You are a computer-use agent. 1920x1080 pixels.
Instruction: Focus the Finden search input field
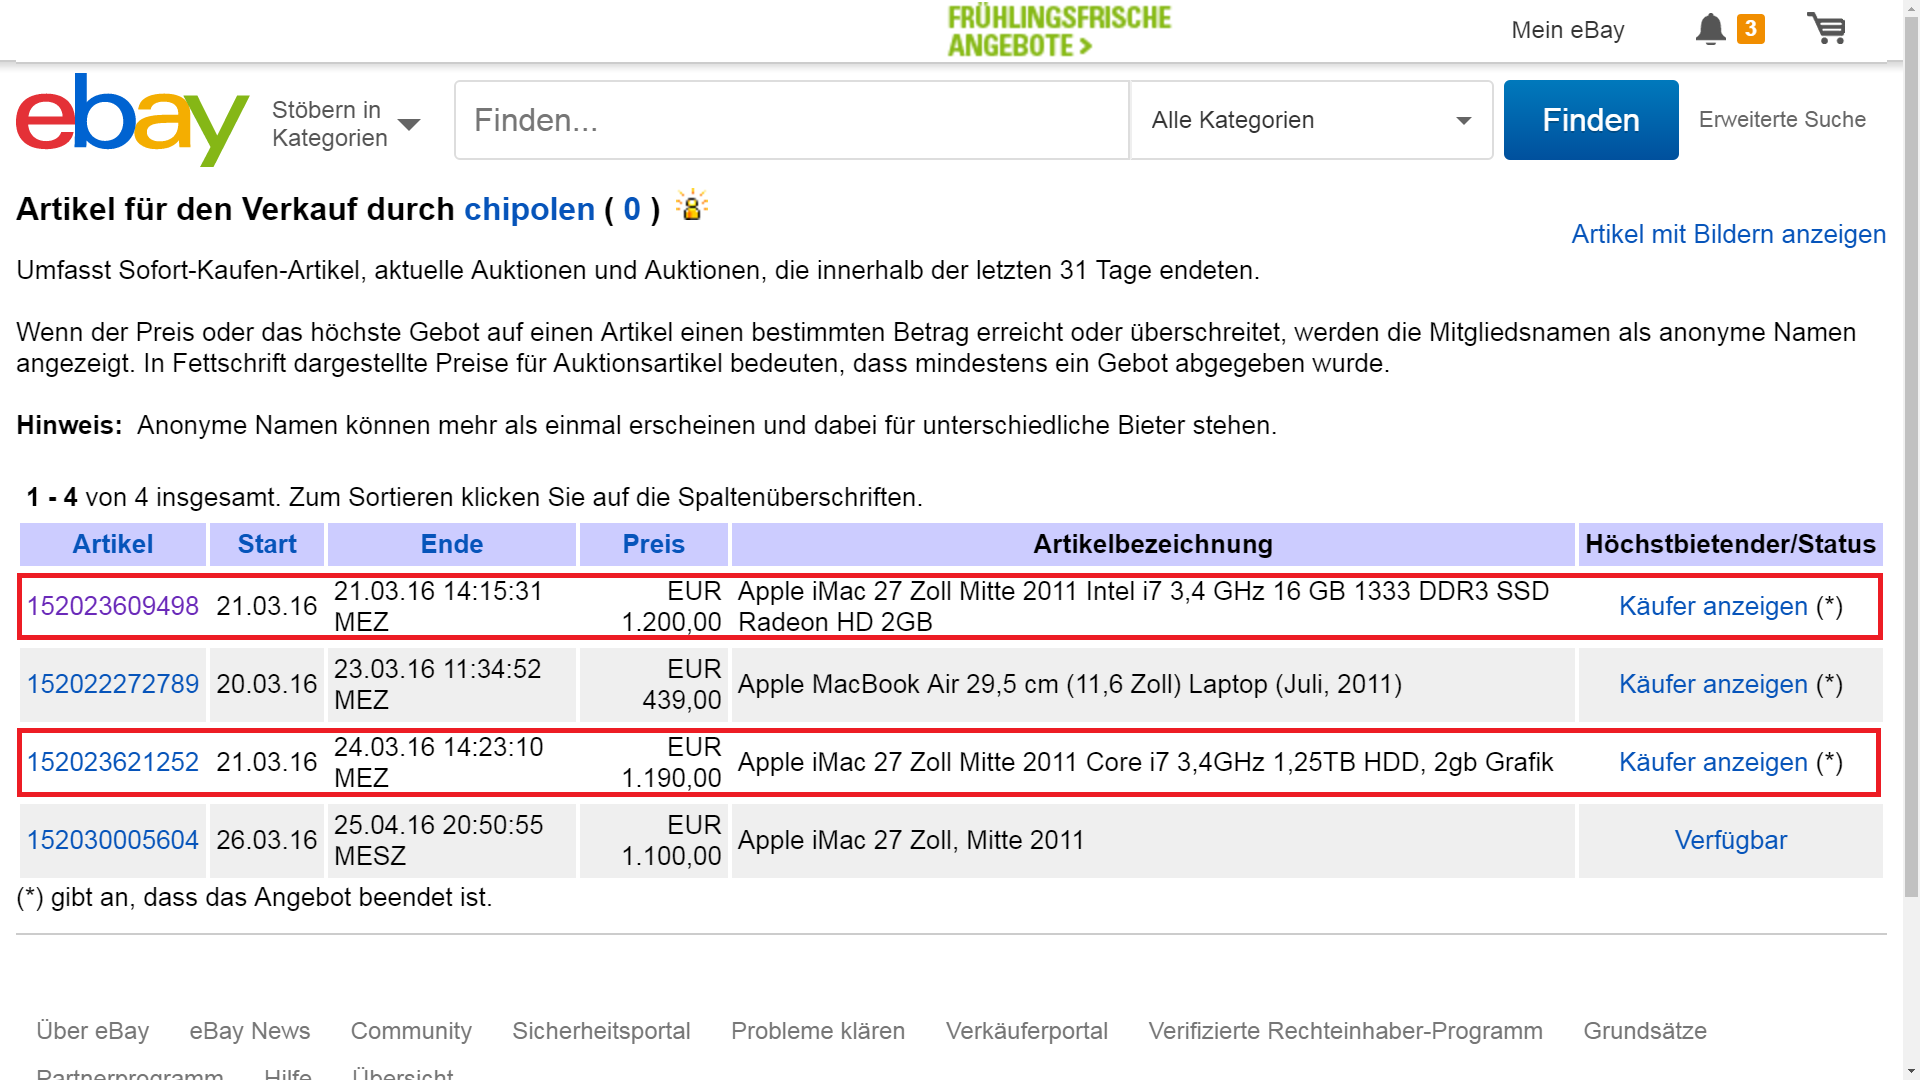coord(791,120)
